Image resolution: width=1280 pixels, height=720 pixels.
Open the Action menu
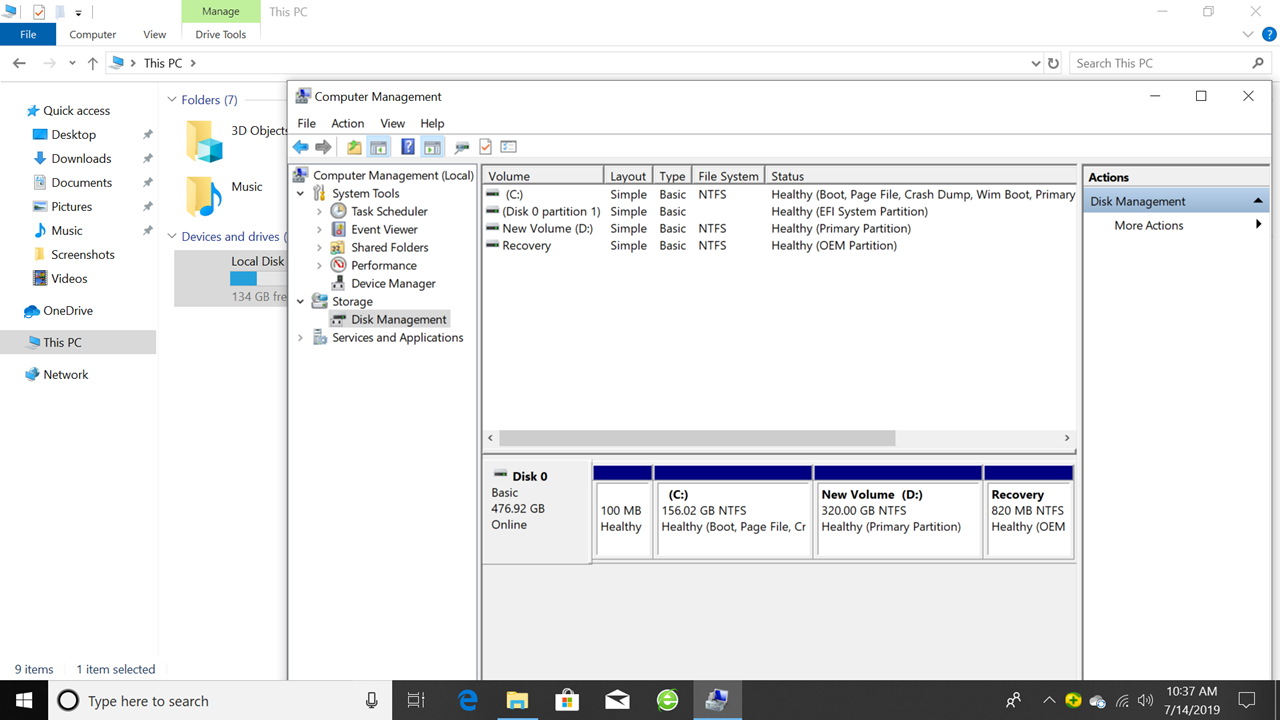pyautogui.click(x=347, y=123)
